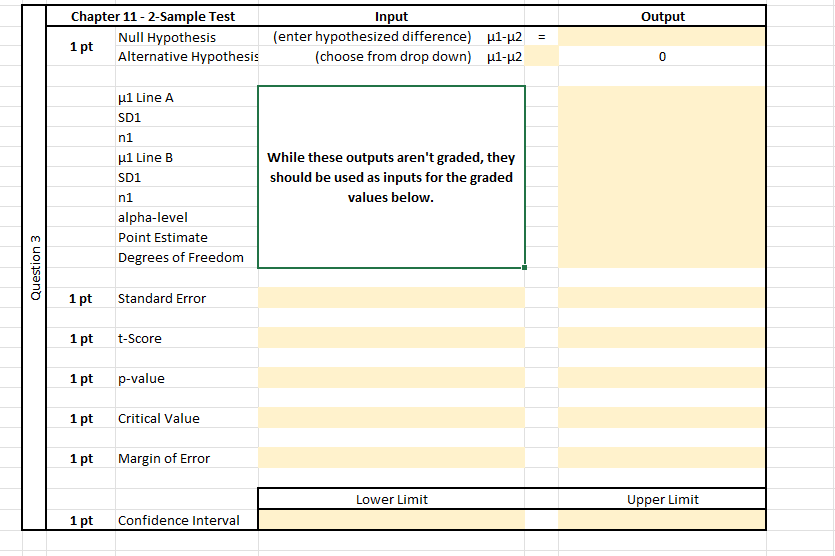Select the 'alpha-level' label cell
Image resolution: width=835 pixels, height=556 pixels.
click(x=187, y=217)
